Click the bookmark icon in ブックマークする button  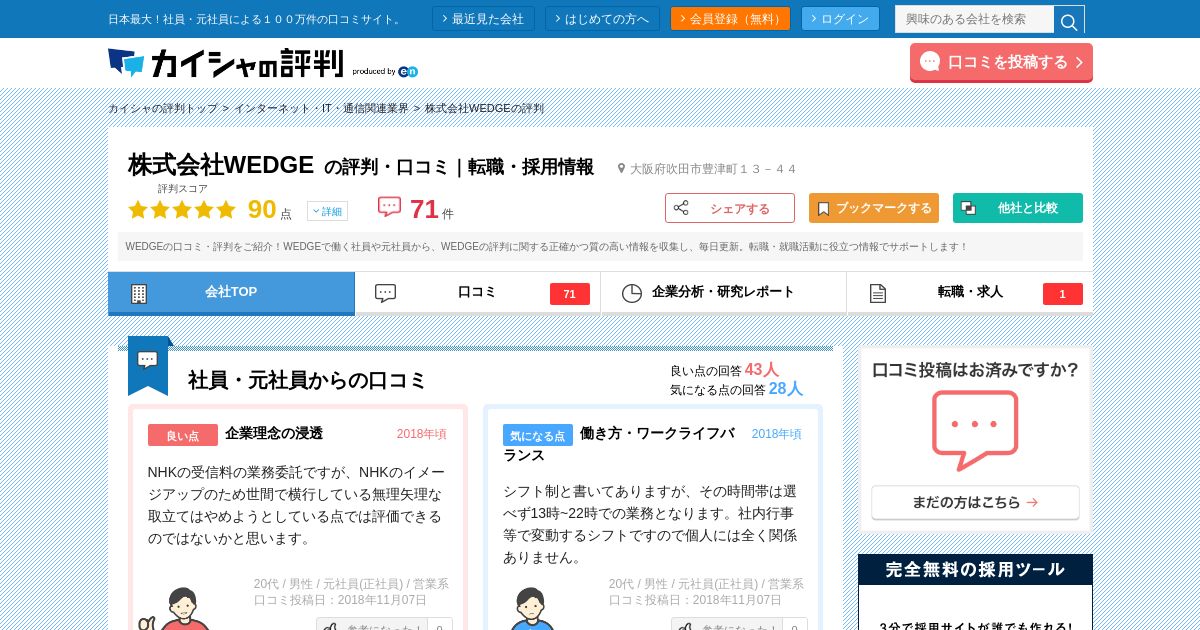pos(823,208)
